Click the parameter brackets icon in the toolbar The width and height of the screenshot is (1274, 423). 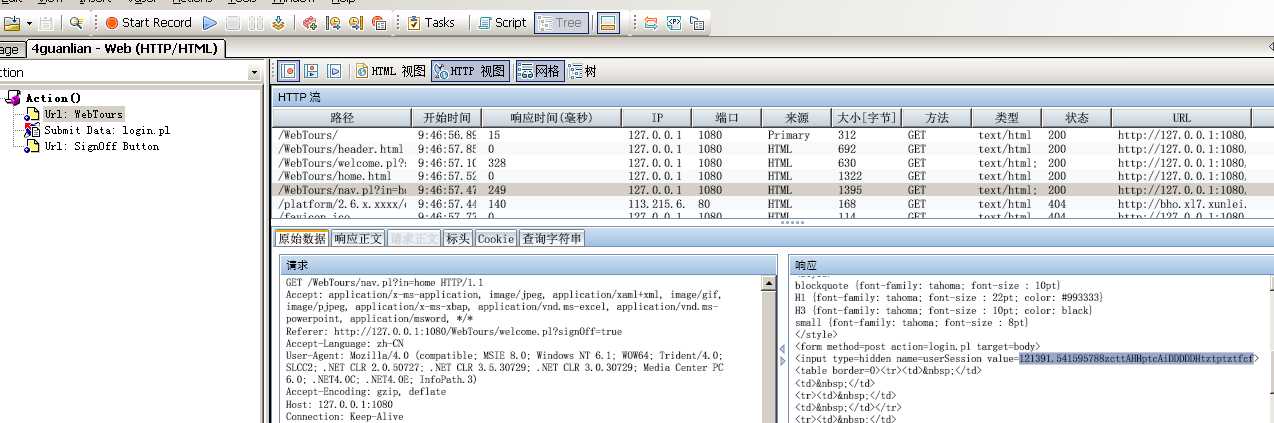[x=674, y=22]
